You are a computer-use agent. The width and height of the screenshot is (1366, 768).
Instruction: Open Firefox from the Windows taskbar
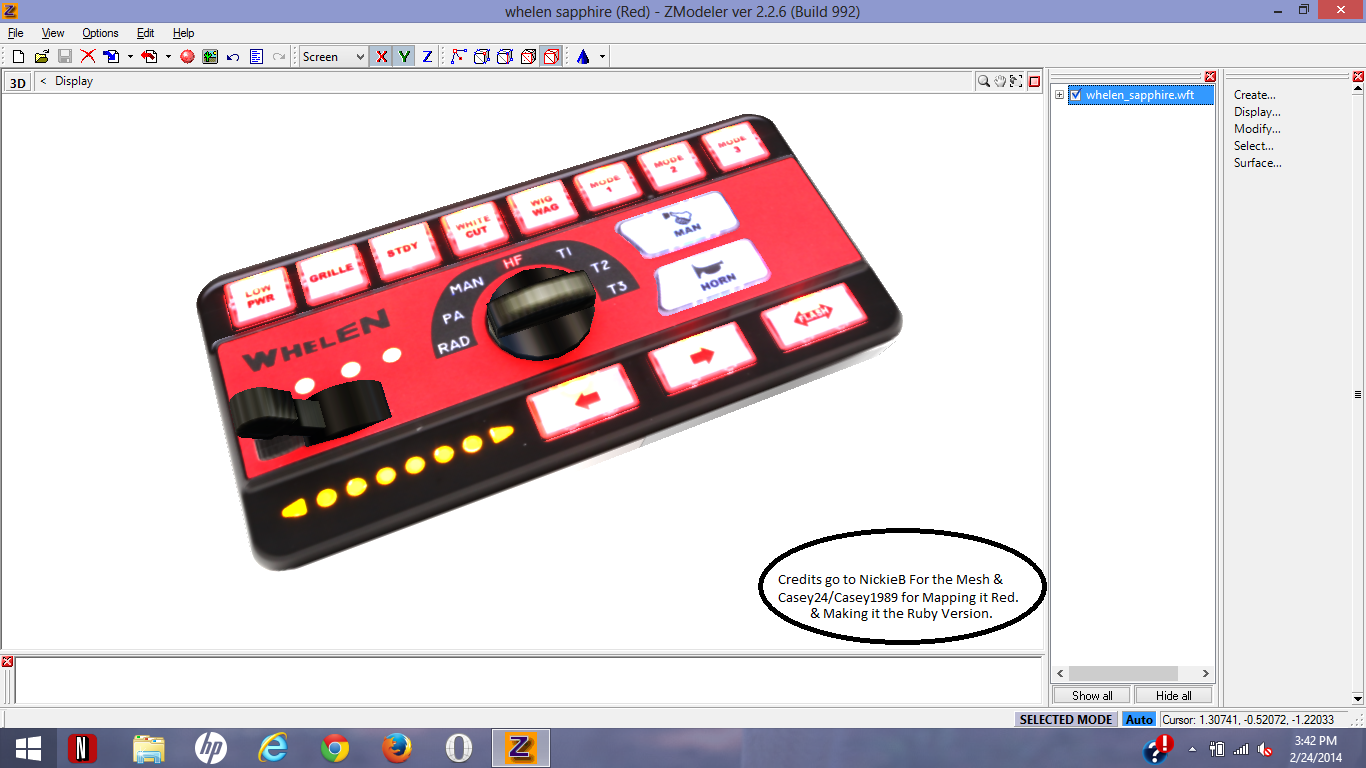pos(396,748)
